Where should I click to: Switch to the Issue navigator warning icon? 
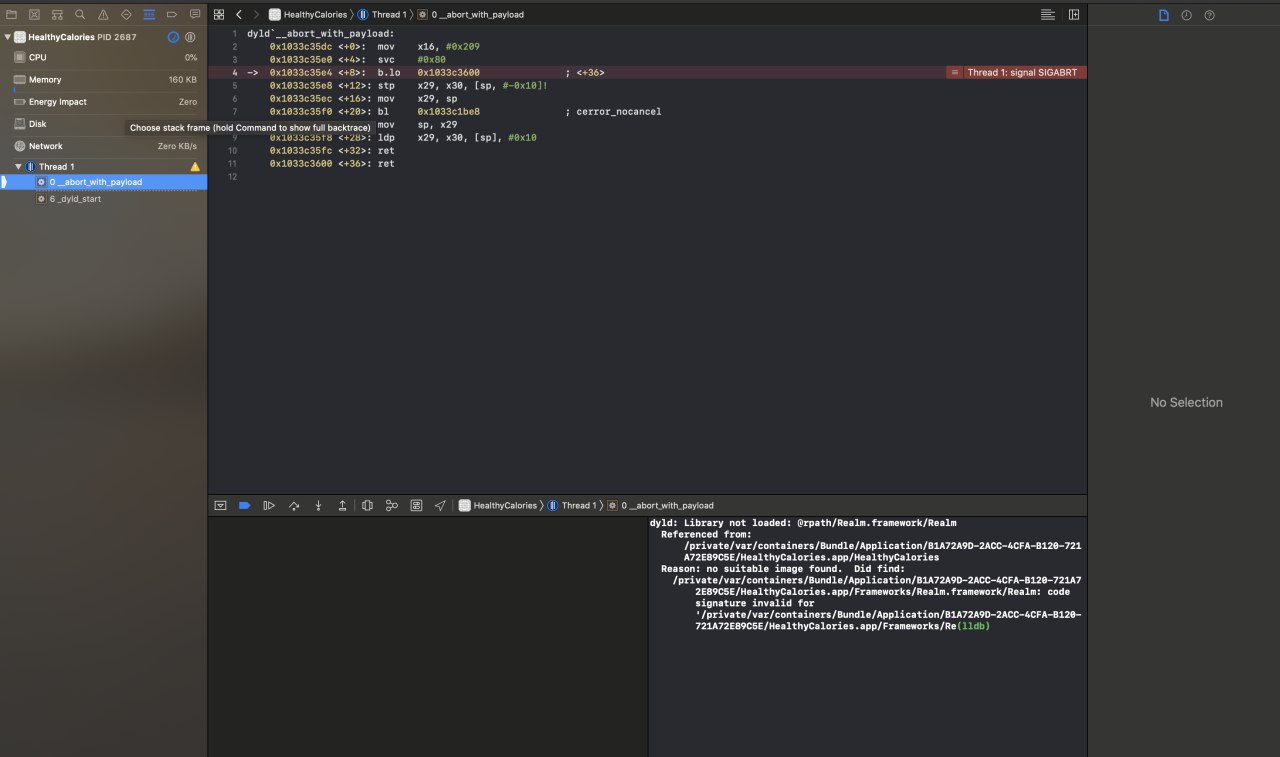(x=103, y=15)
